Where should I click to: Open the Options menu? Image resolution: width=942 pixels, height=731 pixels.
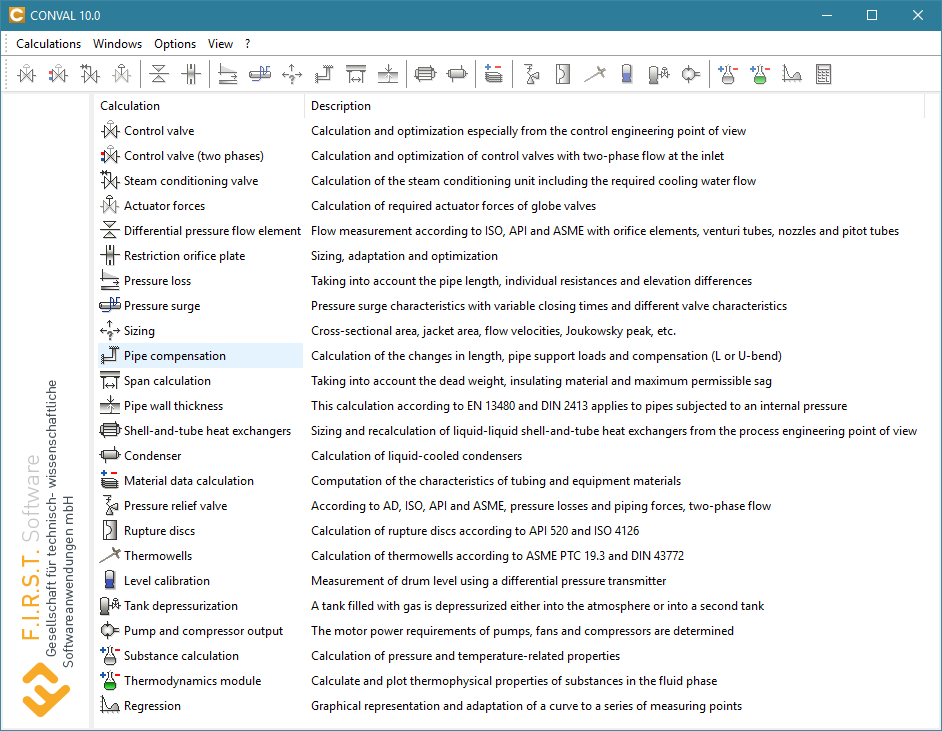pyautogui.click(x=175, y=44)
